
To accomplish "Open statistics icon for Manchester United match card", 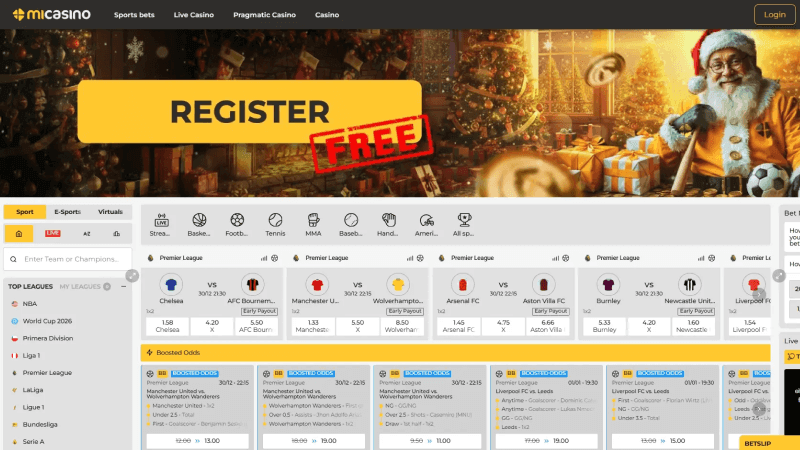I will (x=410, y=258).
